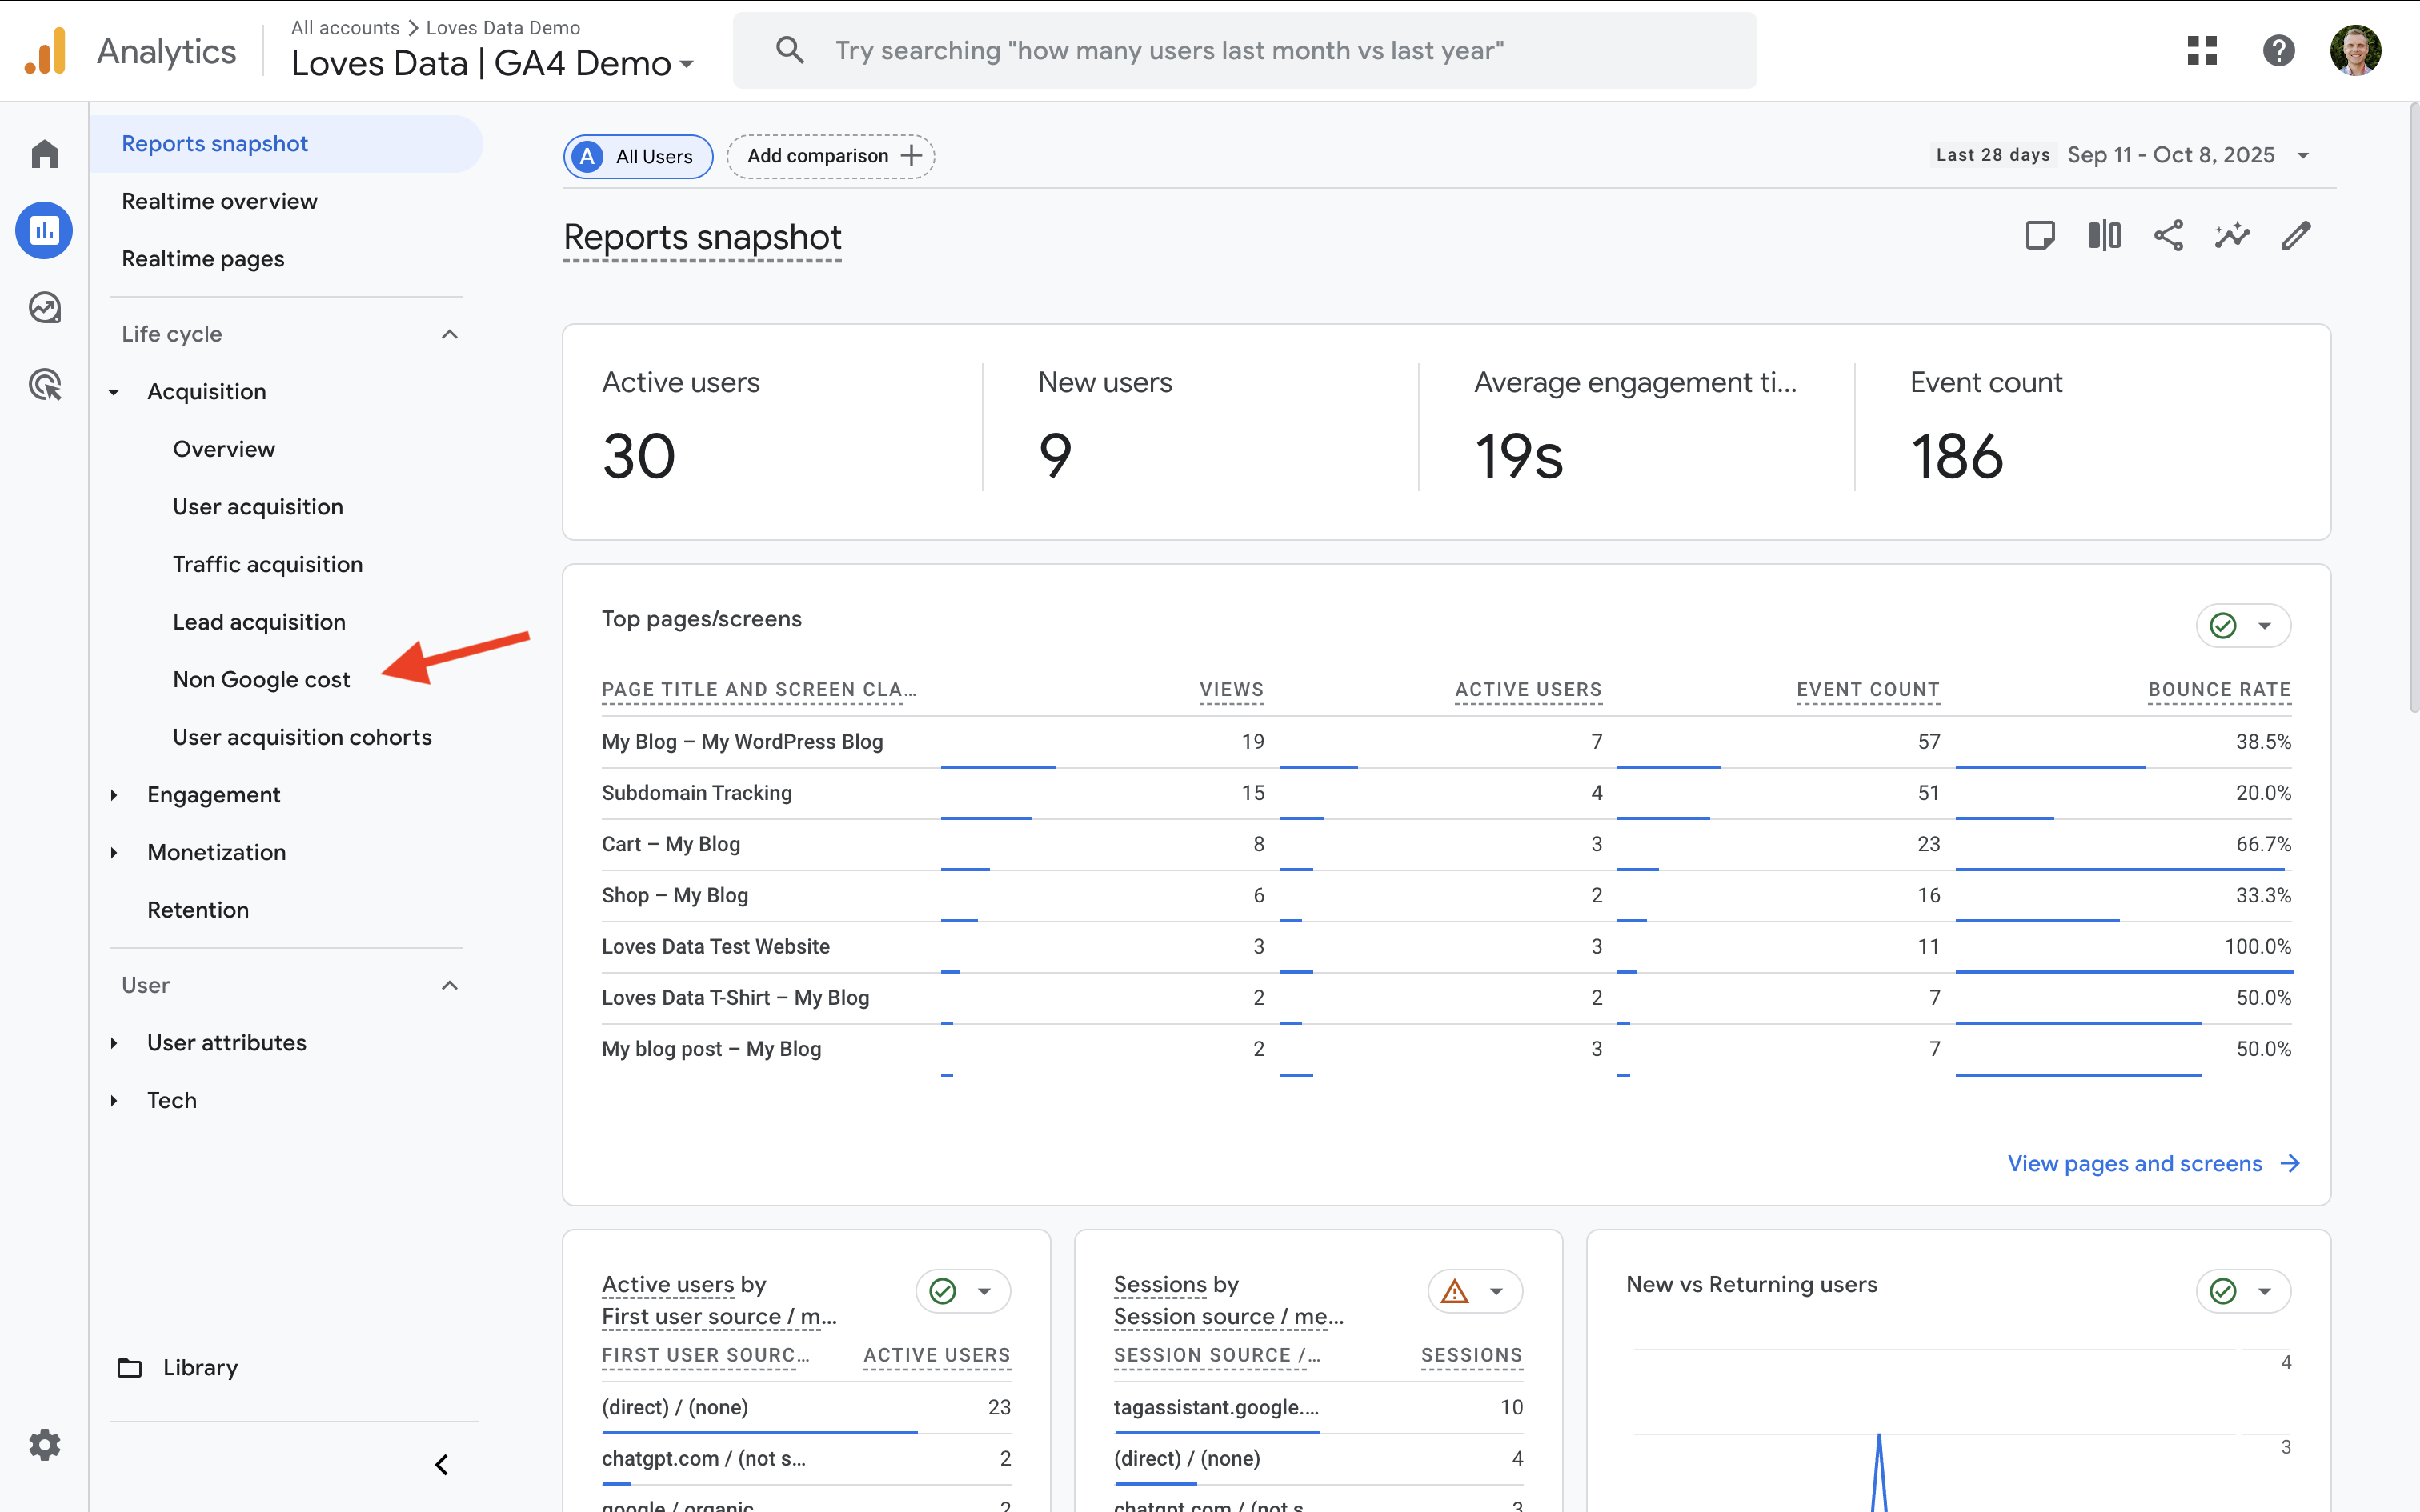Select Traffic acquisition in sidebar
2420x1512 pixels.
267,564
